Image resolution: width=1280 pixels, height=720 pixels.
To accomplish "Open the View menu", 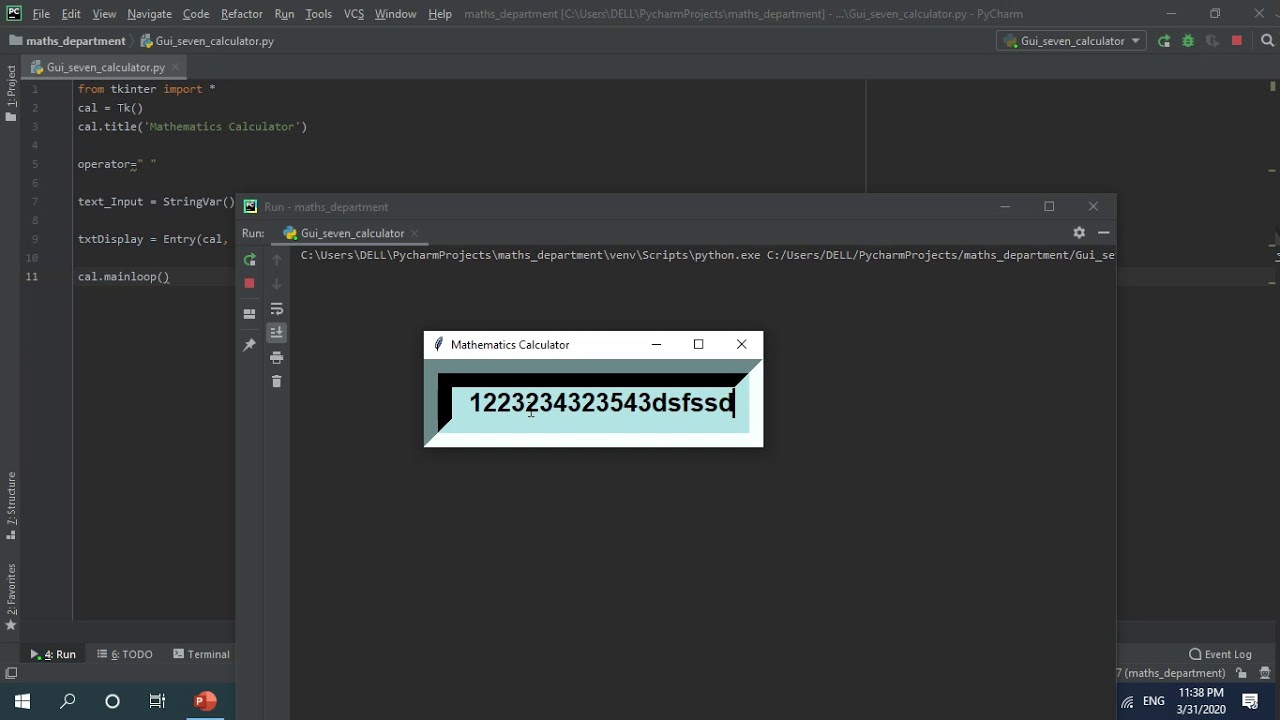I will (x=104, y=14).
